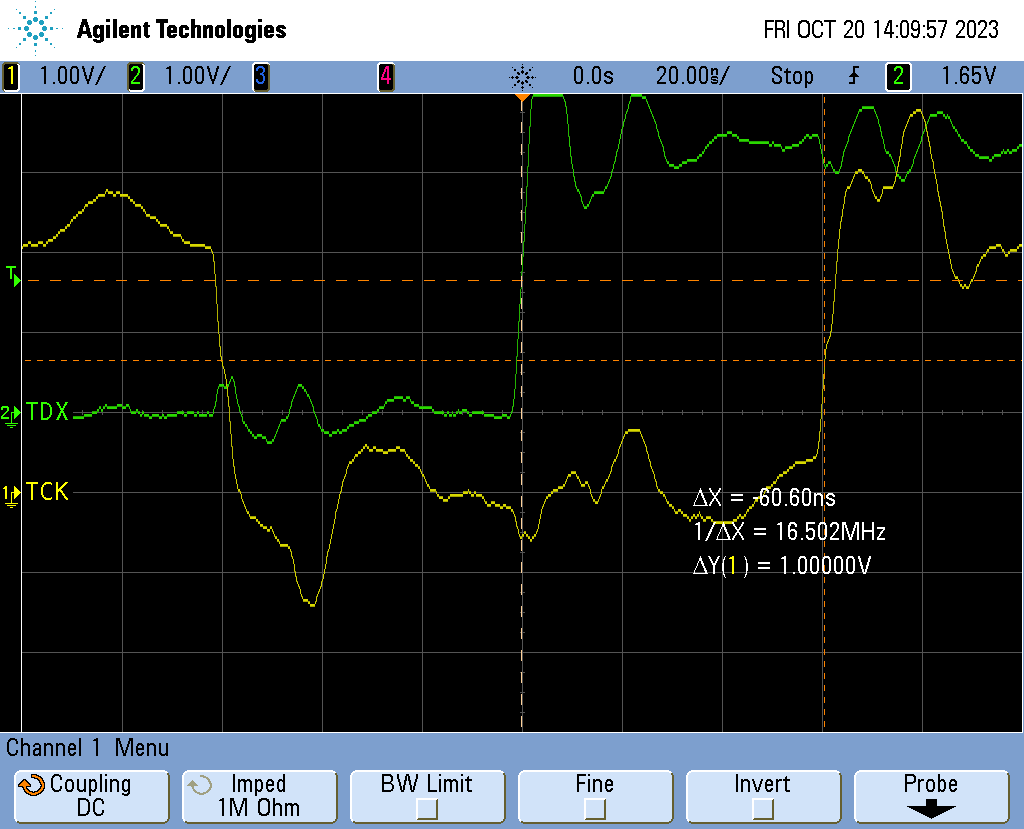Screen dimensions: 1024x829
Task: Click the Channel 1 Menu title
Action: (88, 748)
